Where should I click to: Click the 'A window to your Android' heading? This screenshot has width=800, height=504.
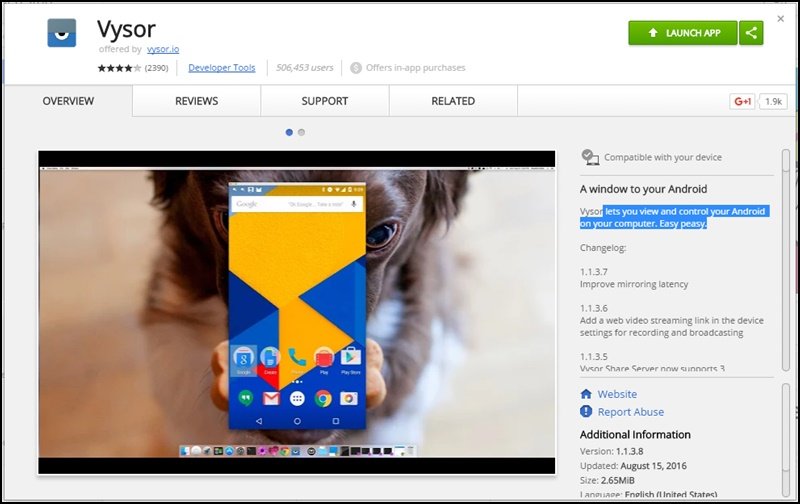click(x=643, y=189)
